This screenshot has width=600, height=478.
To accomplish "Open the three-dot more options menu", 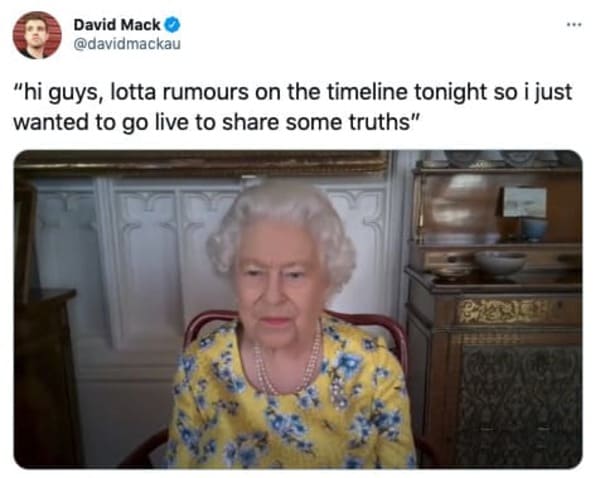I will tap(574, 25).
